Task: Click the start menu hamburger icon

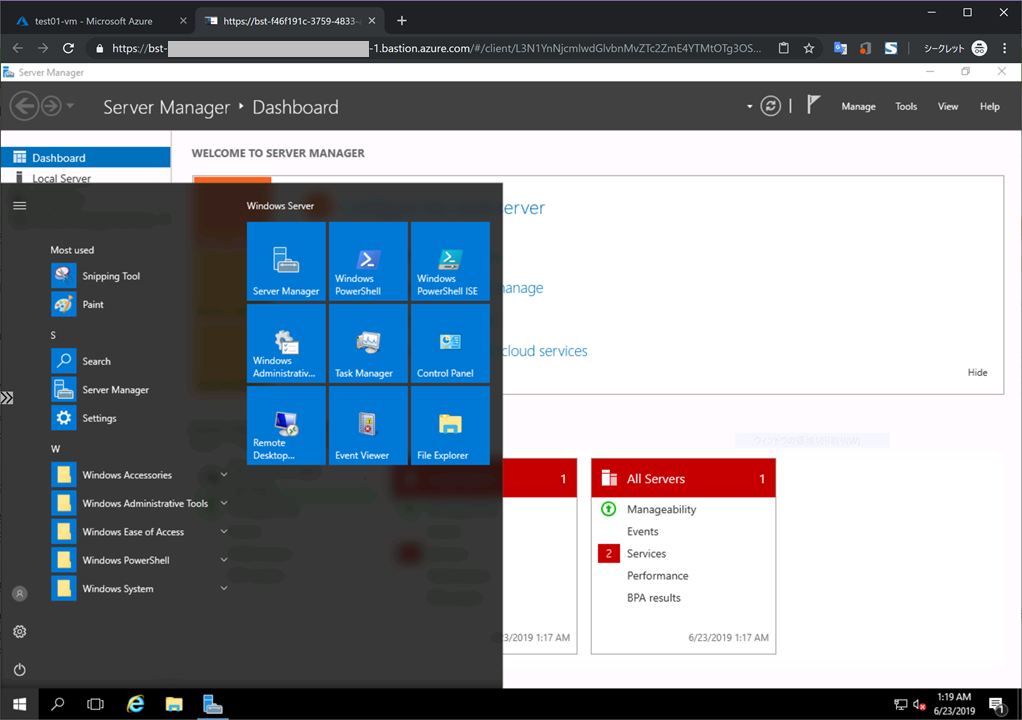Action: click(x=20, y=206)
